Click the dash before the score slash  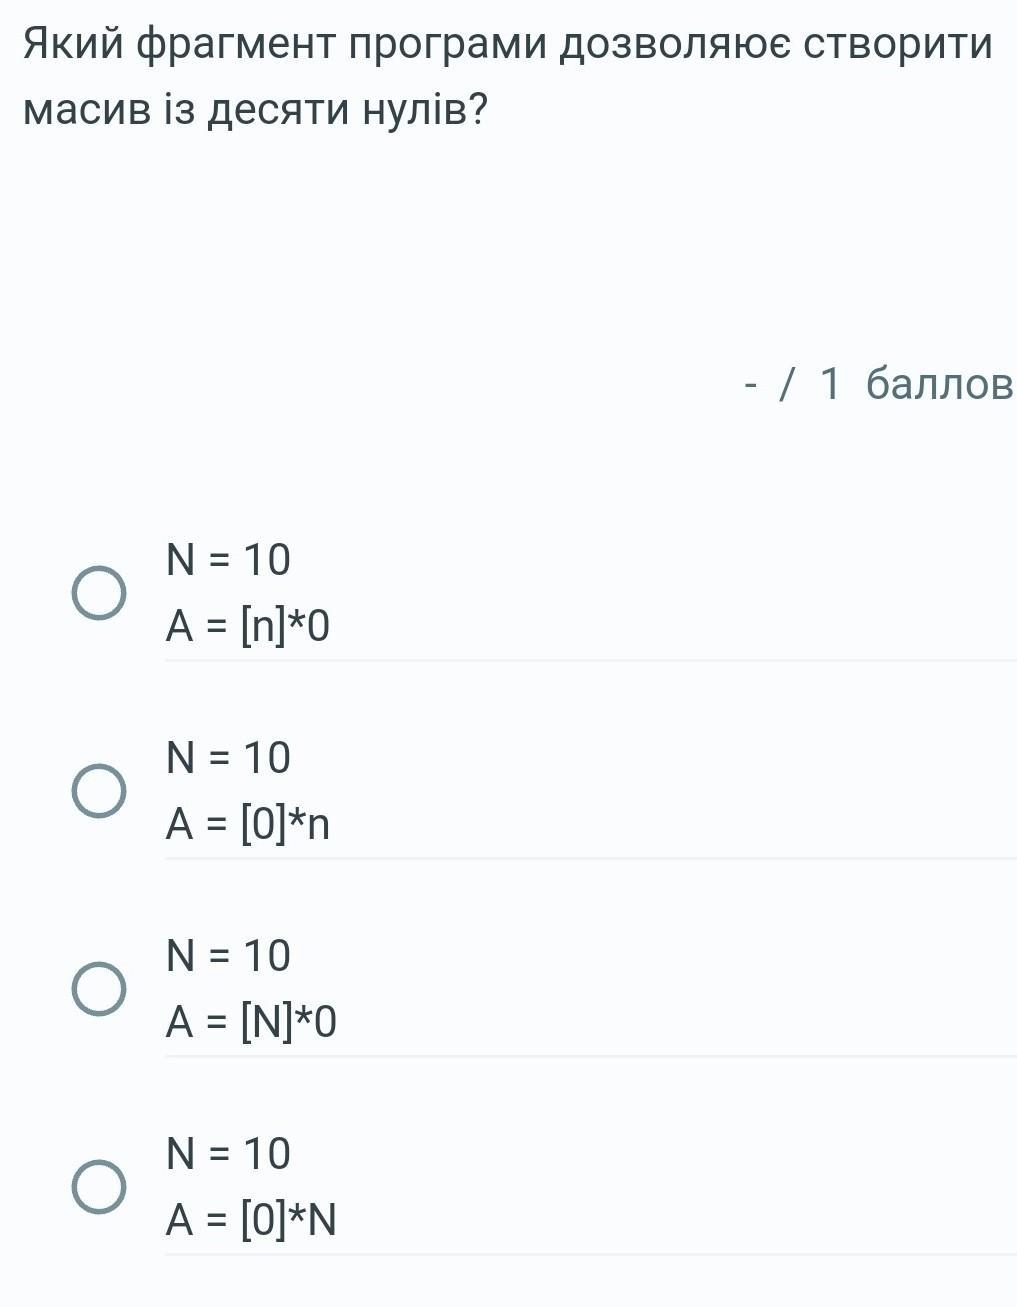(751, 383)
